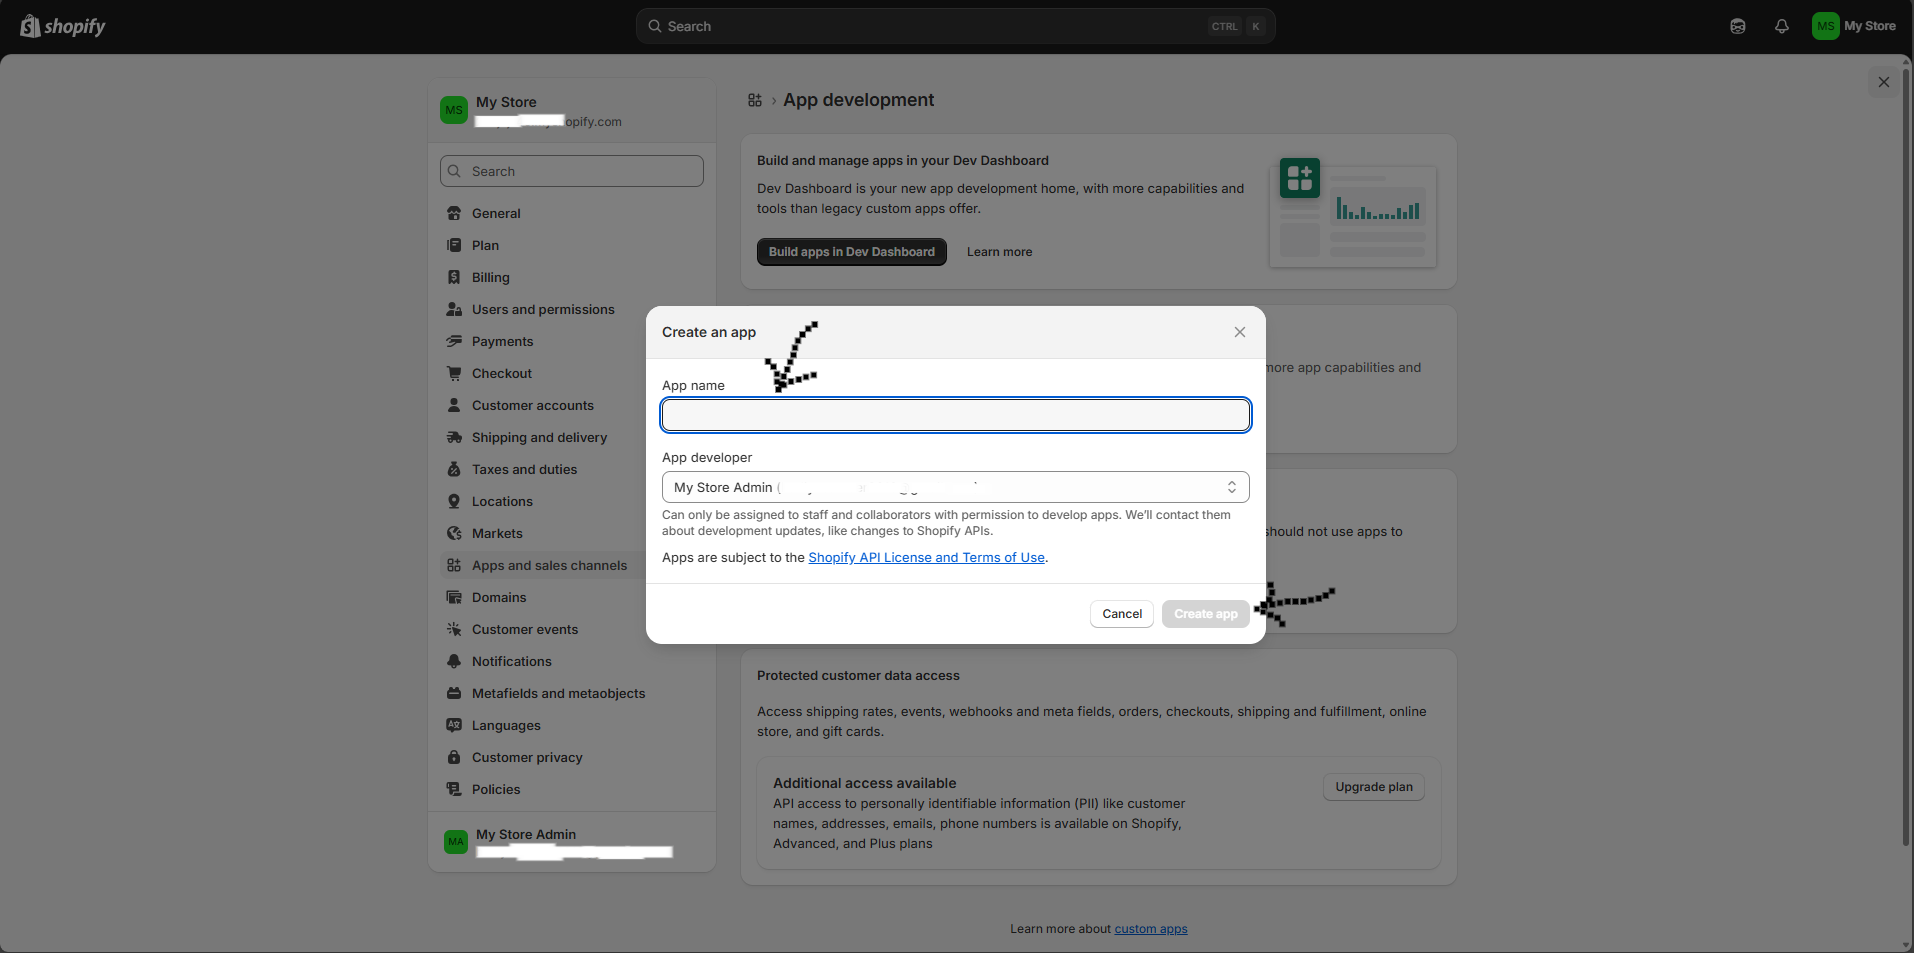Close the settings panel with X
The width and height of the screenshot is (1914, 953).
pyautogui.click(x=1883, y=82)
